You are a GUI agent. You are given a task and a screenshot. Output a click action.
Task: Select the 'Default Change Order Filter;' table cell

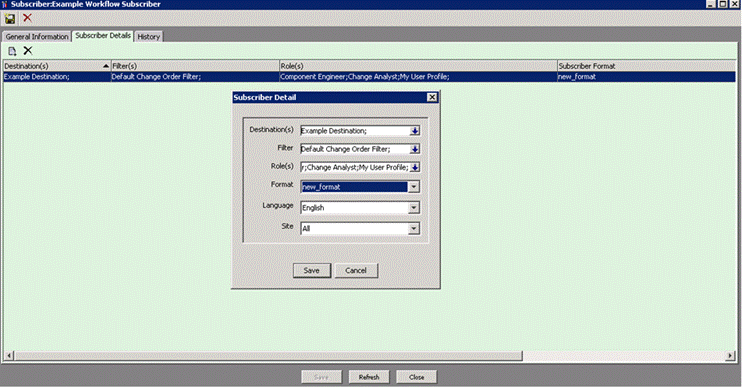195,77
